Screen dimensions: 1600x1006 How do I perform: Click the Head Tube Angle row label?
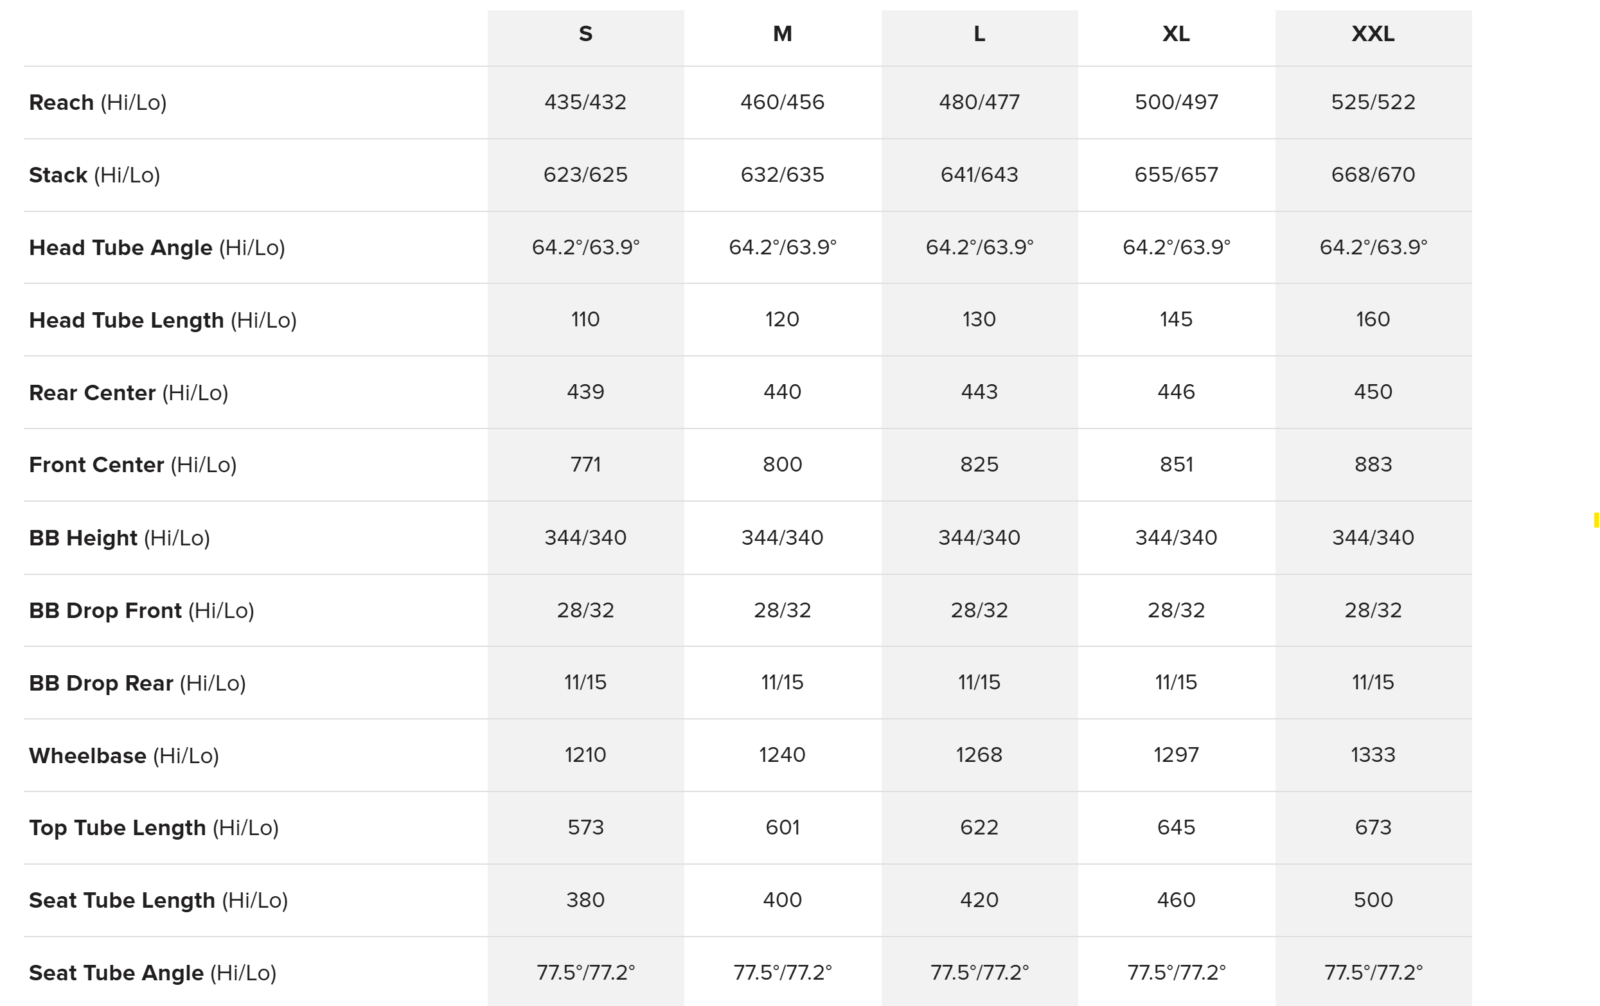click(x=157, y=248)
